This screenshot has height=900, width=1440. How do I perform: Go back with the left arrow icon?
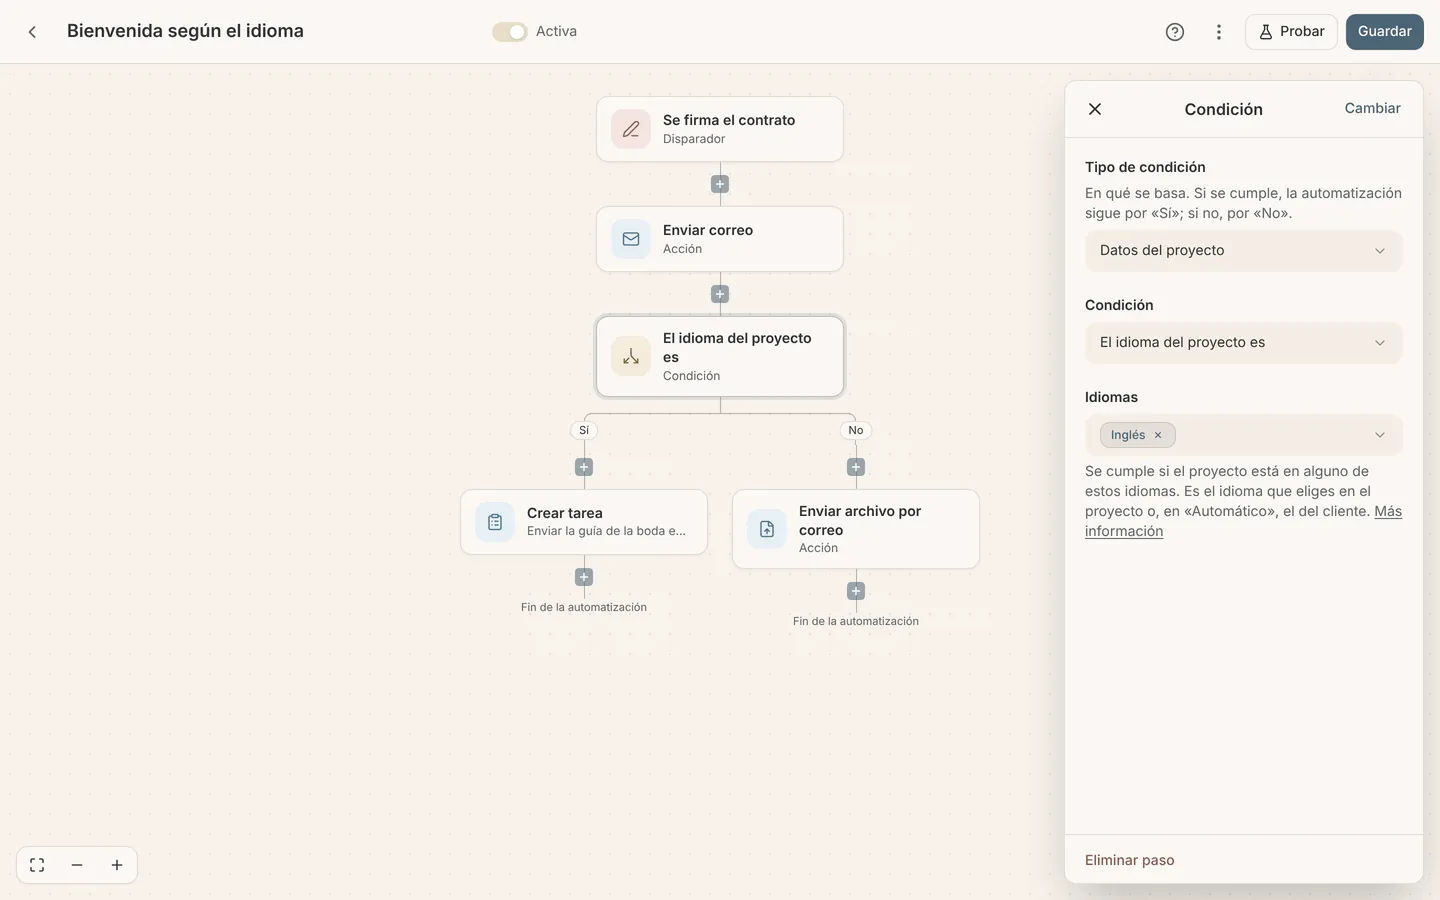(x=32, y=32)
